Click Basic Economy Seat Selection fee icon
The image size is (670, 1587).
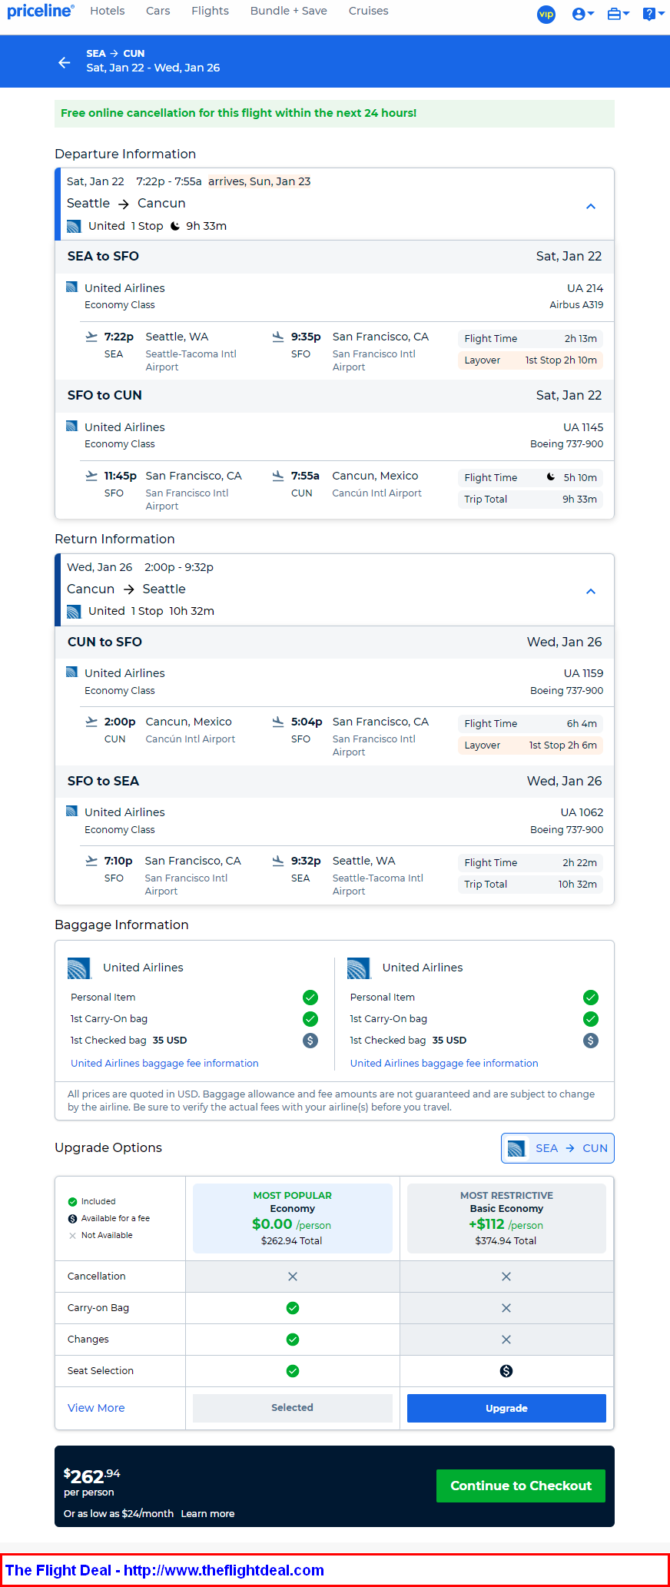pyautogui.click(x=506, y=1371)
